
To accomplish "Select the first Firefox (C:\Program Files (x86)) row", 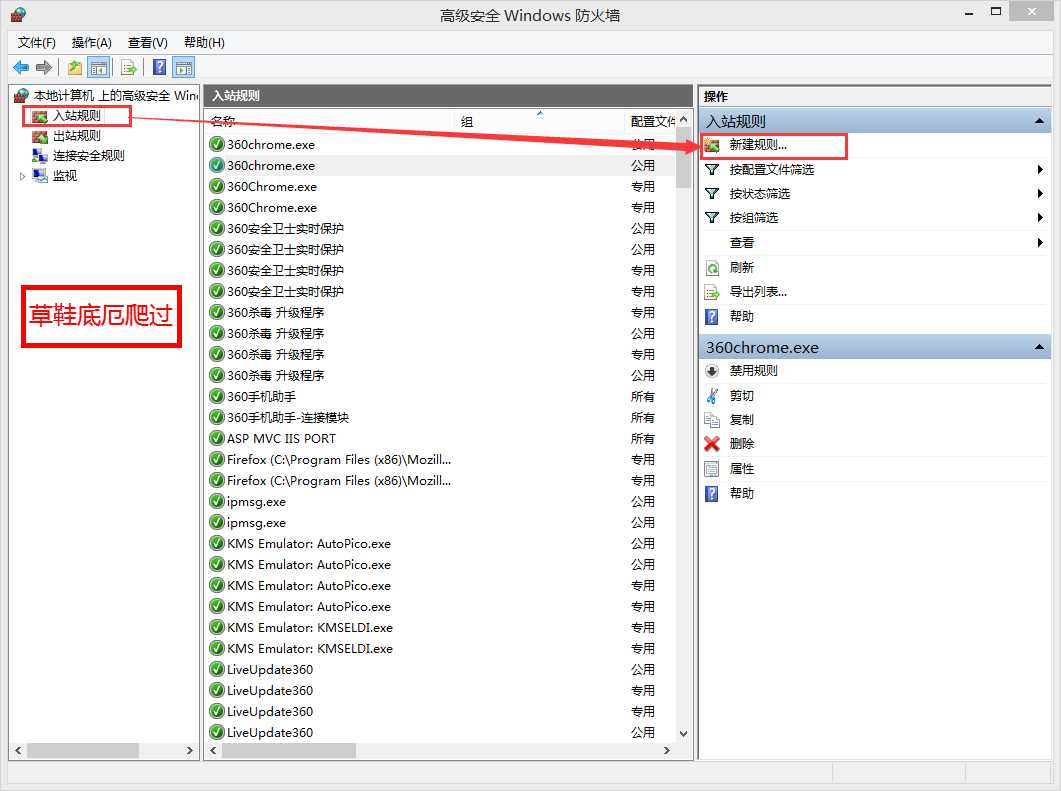I will [x=441, y=459].
